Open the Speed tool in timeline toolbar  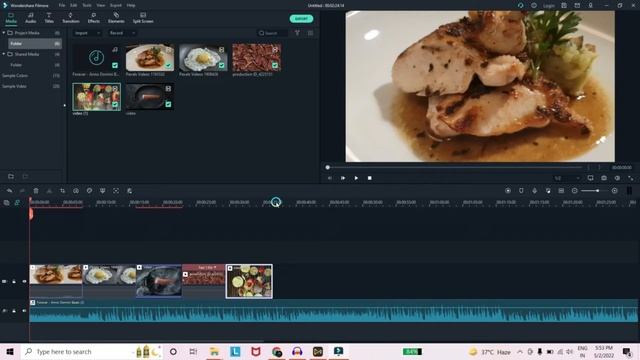pos(76,191)
